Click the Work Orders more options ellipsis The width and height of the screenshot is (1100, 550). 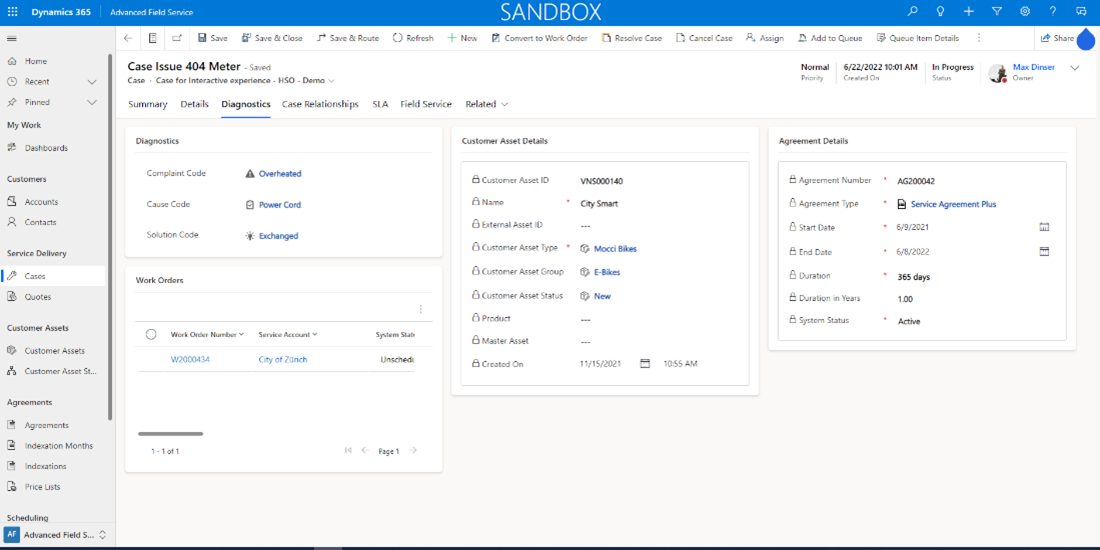420,309
